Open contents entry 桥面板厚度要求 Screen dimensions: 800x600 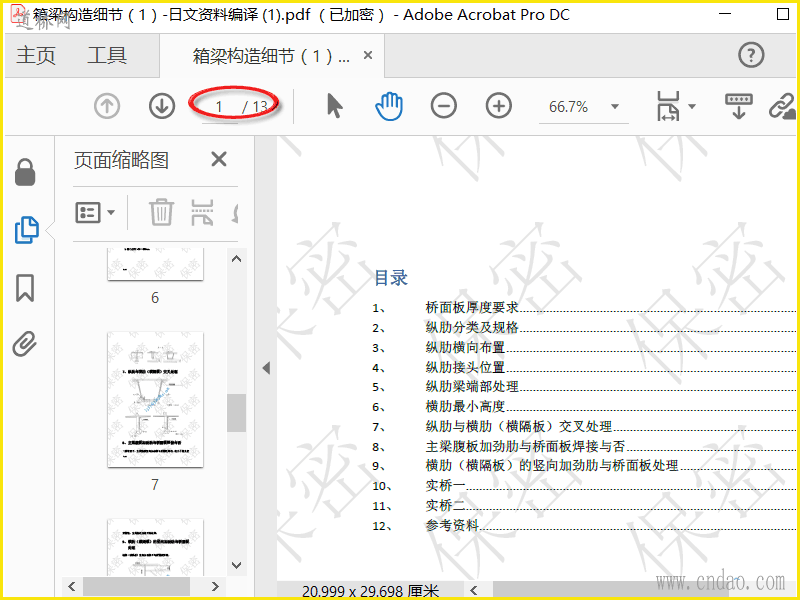[472, 307]
